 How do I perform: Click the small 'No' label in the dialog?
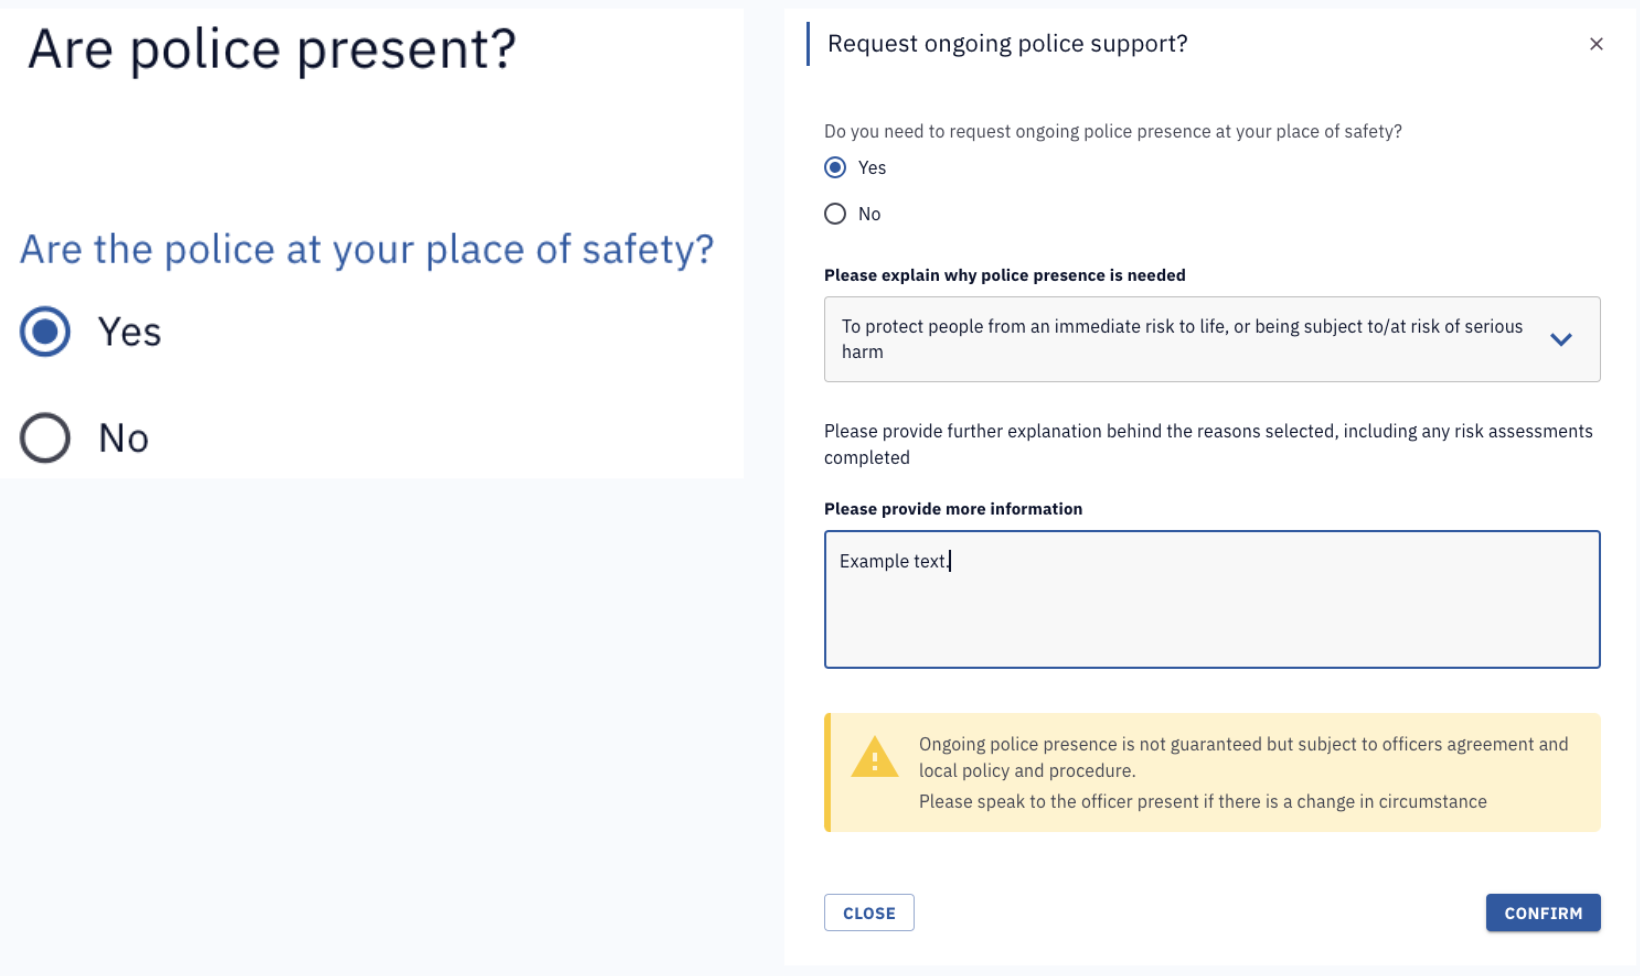[869, 214]
